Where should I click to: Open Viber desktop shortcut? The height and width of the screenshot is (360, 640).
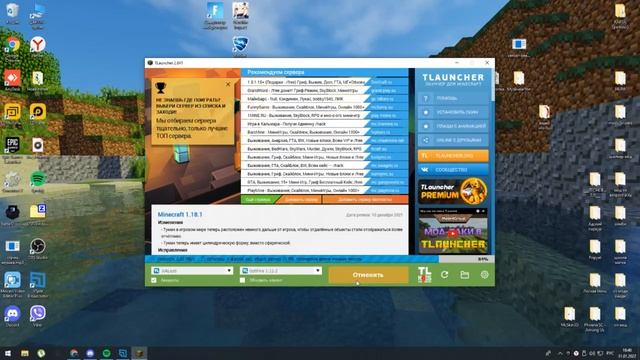[38, 316]
